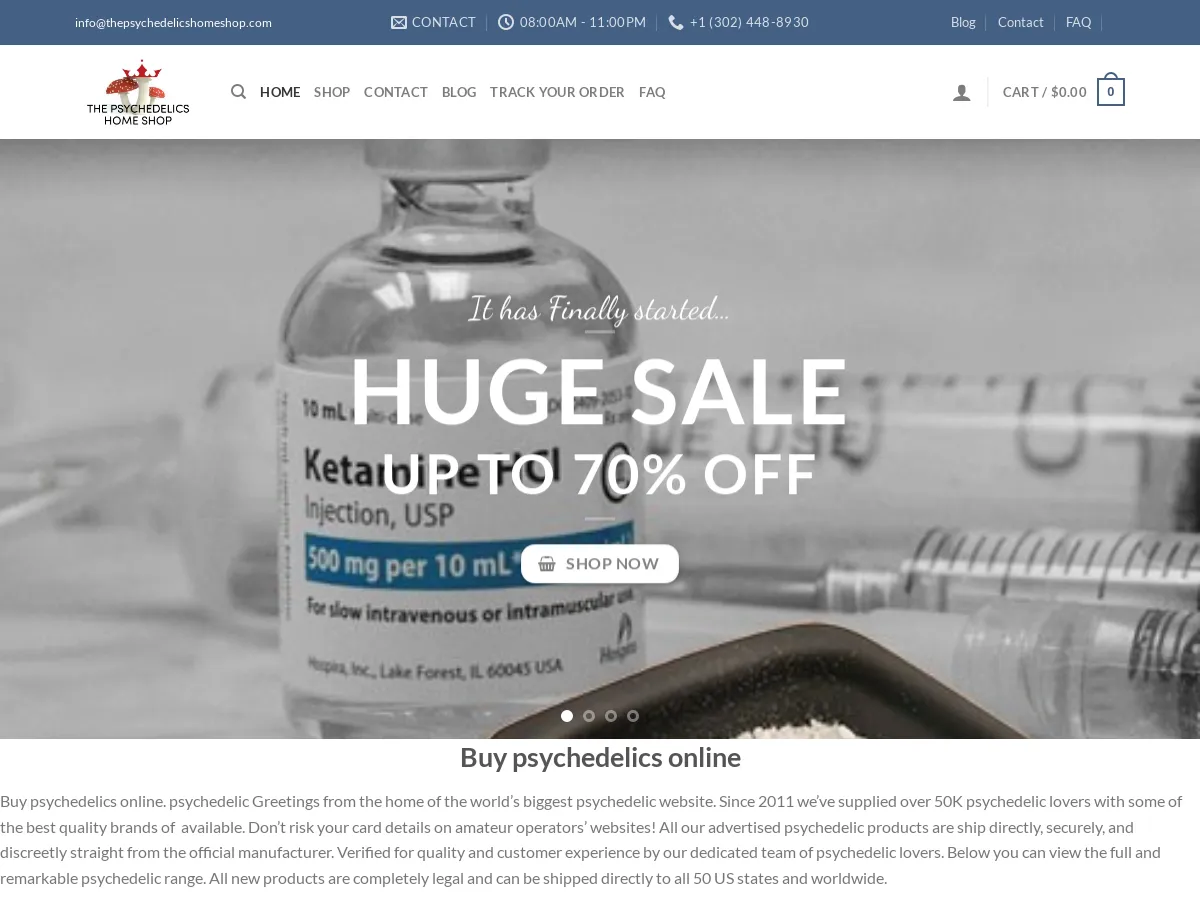Open the SHOP menu item

click(x=332, y=92)
